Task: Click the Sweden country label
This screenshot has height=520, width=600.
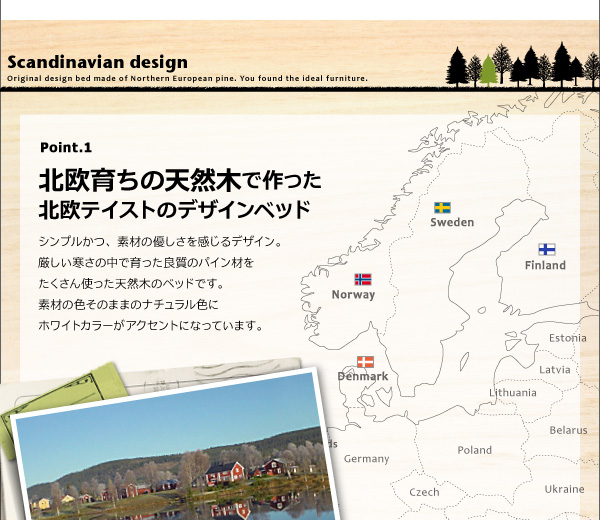Action: tap(452, 223)
